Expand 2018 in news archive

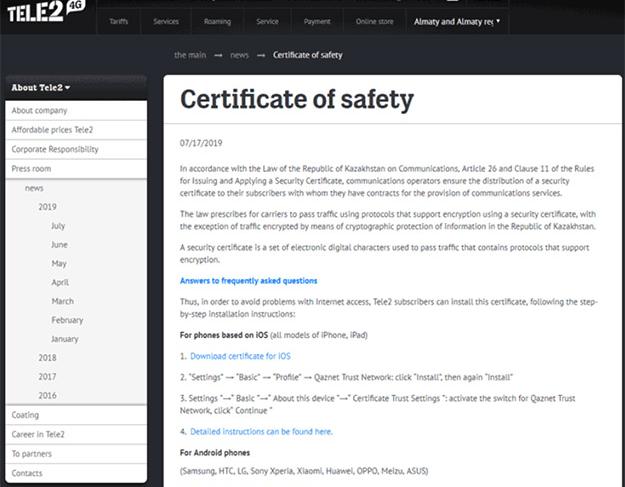(47, 358)
